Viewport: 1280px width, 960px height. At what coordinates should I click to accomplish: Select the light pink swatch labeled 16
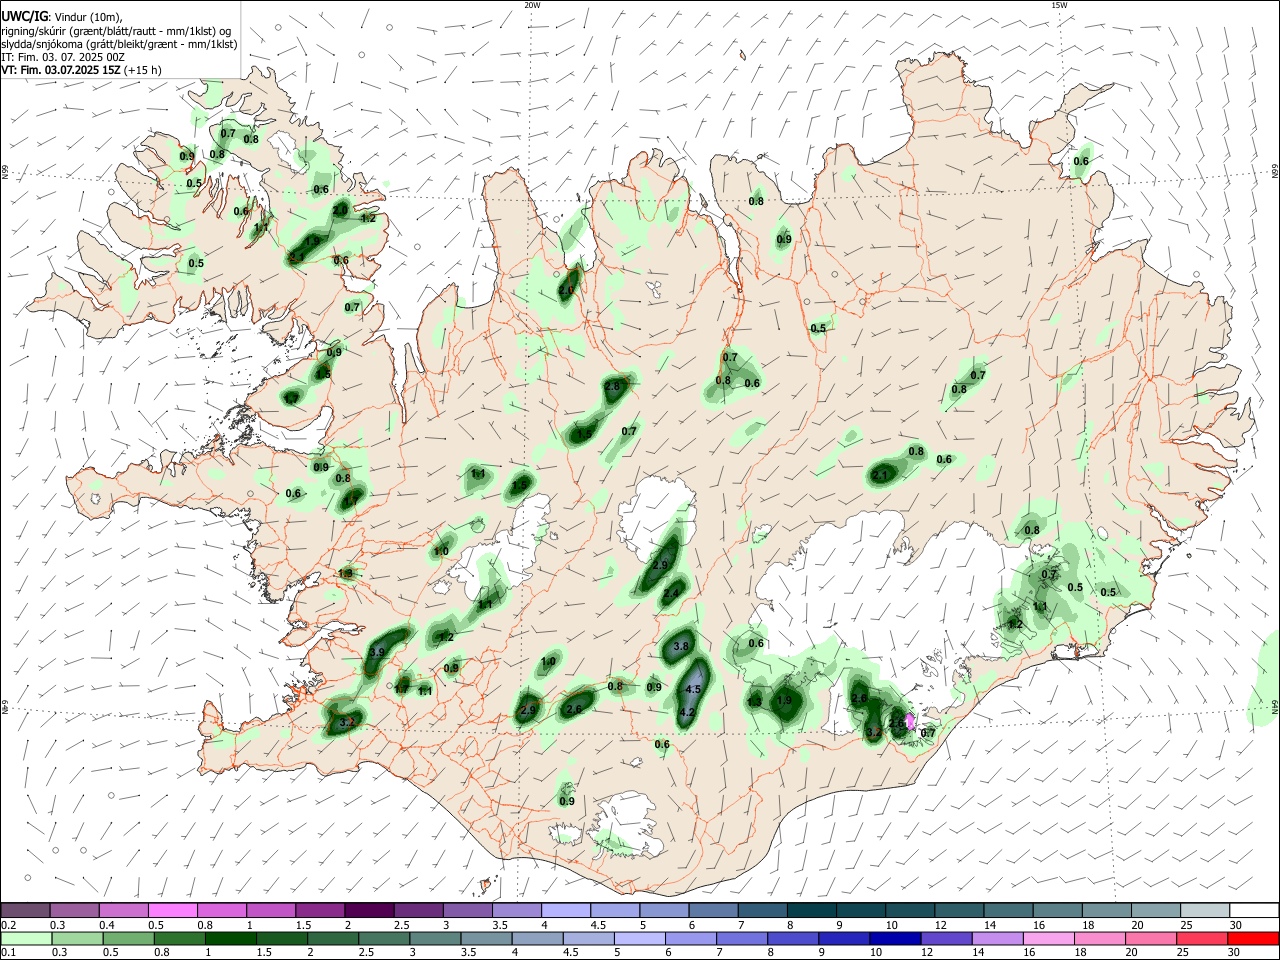[1049, 938]
